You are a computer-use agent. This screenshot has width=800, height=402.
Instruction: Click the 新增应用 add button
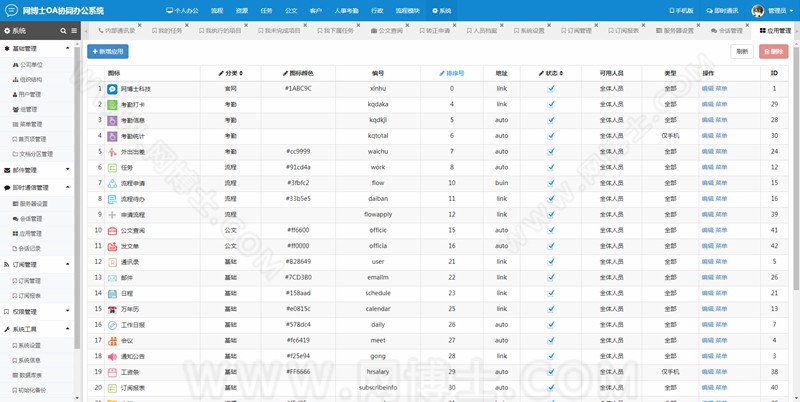tap(108, 52)
